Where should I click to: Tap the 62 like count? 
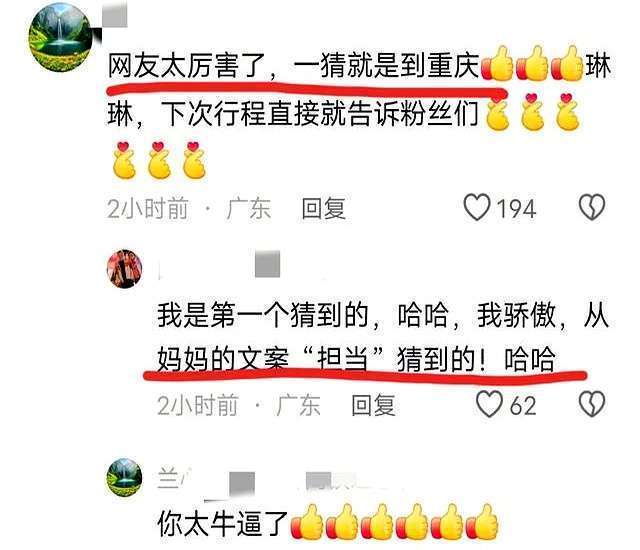523,406
